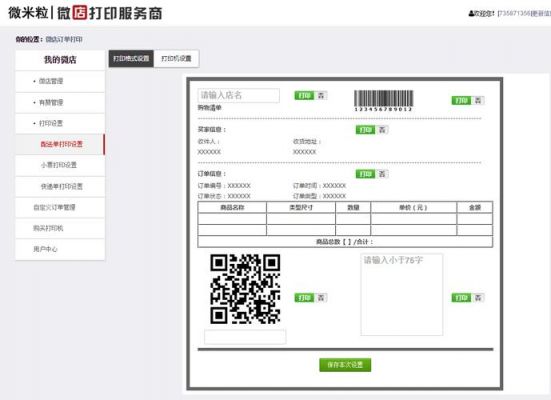Image resolution: width=551 pixels, height=400 pixels.
Task: Click the 订单编号 : XXXXXX line
Action: (x=224, y=186)
